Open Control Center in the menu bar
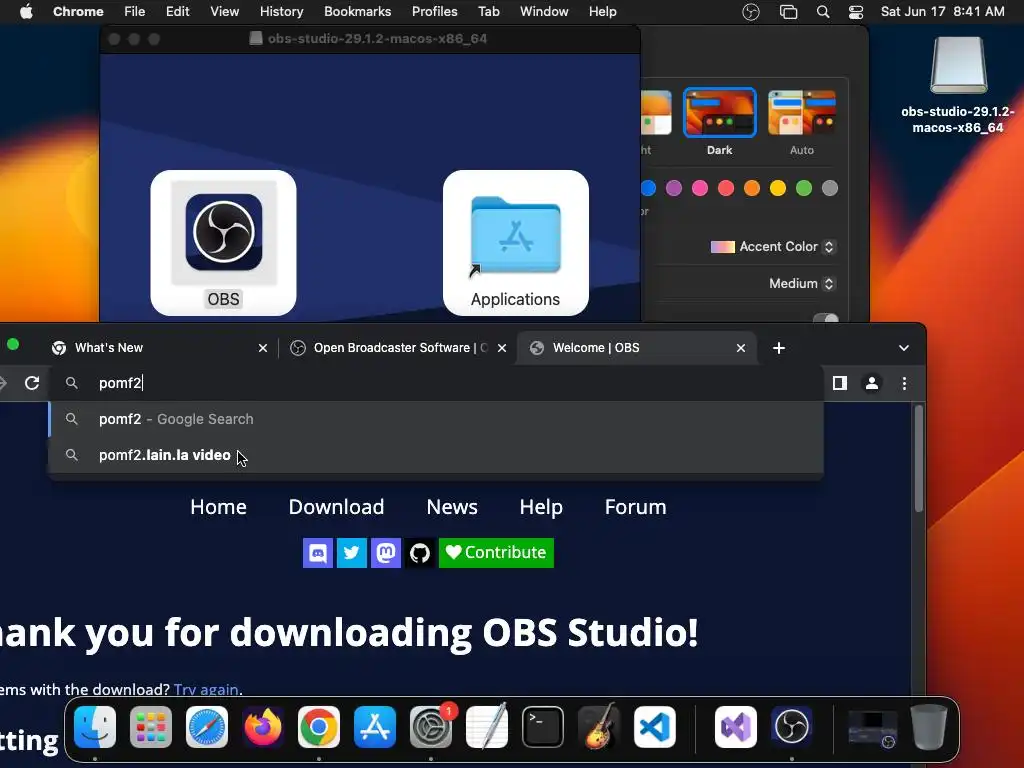Screen dimensions: 1024x768 click(x=856, y=12)
